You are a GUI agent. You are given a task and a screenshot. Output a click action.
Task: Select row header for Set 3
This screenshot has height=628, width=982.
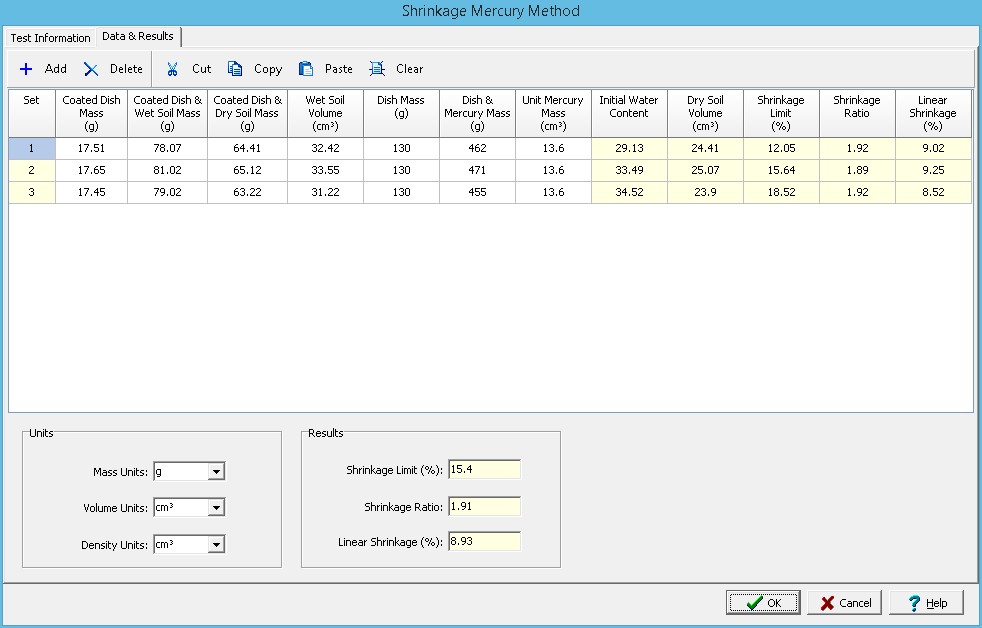pyautogui.click(x=32, y=192)
